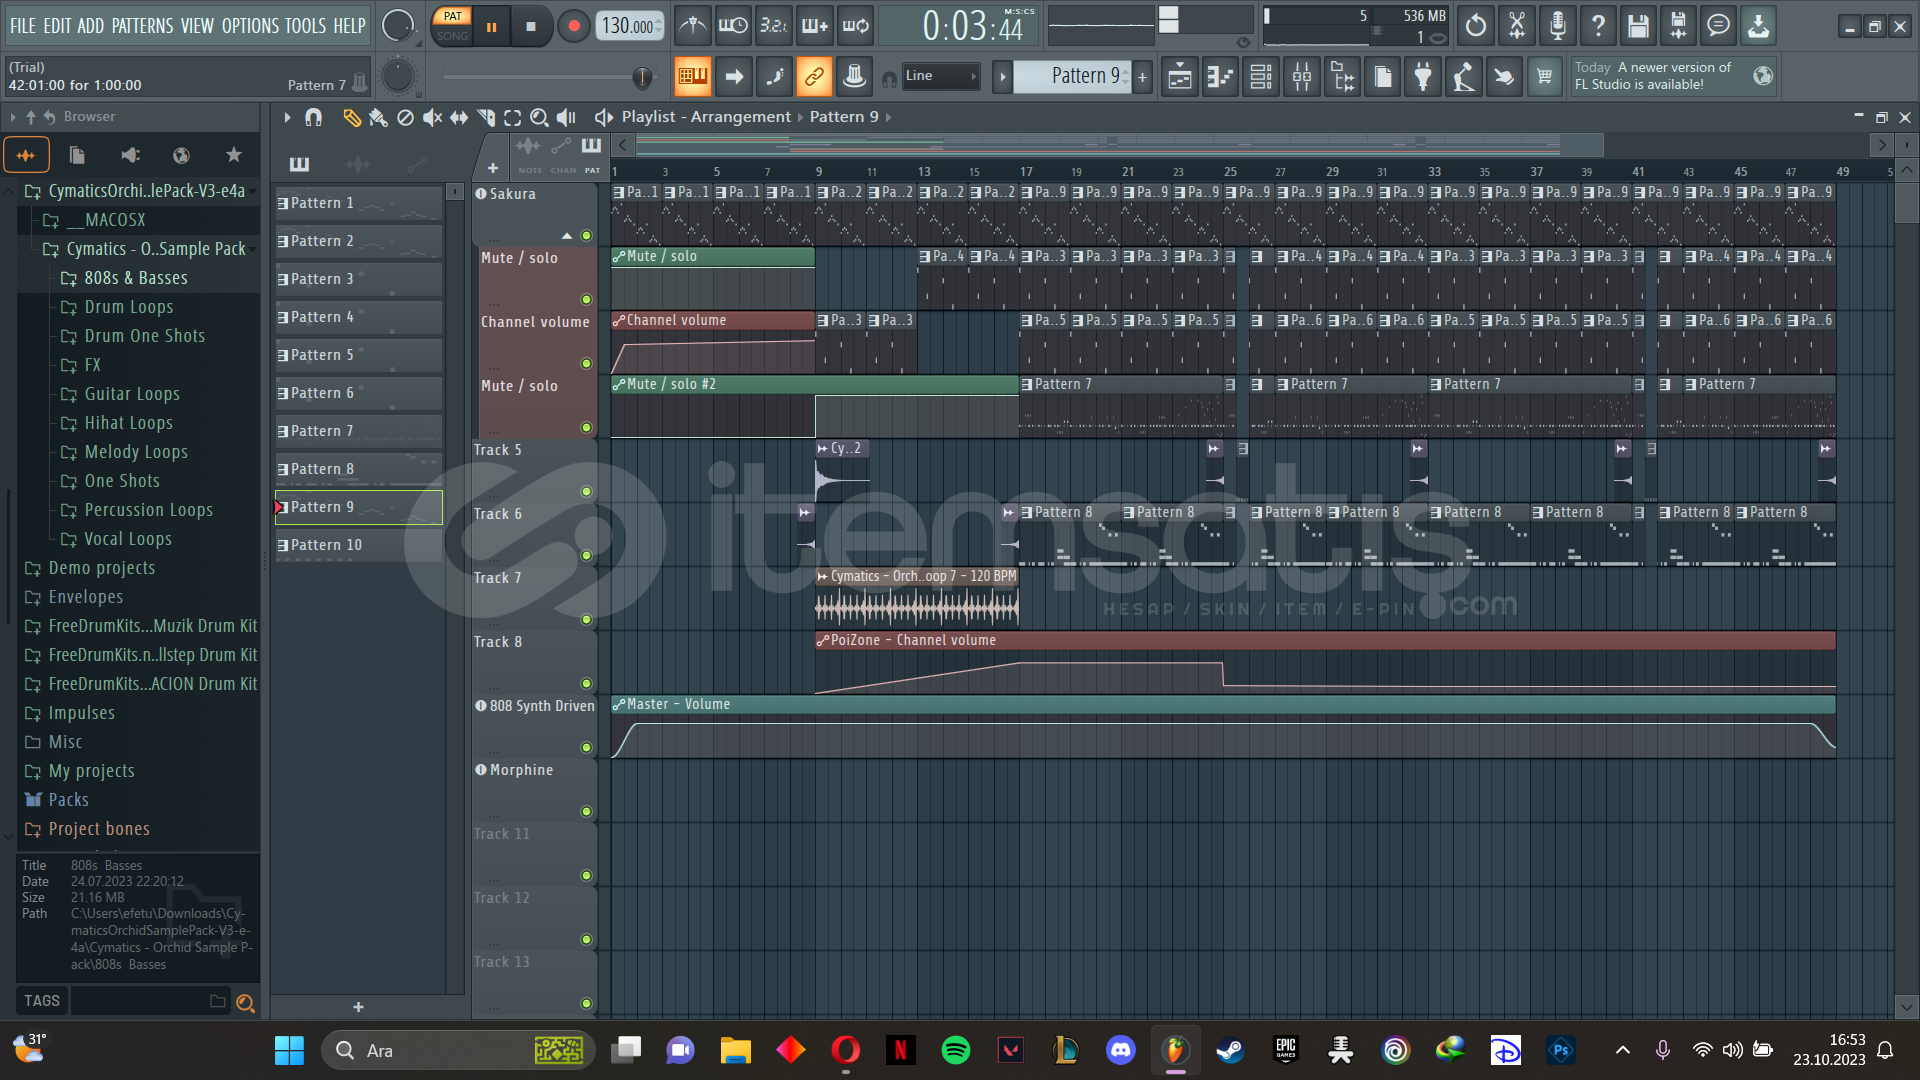
Task: Toggle loop recording button
Action: [855, 26]
